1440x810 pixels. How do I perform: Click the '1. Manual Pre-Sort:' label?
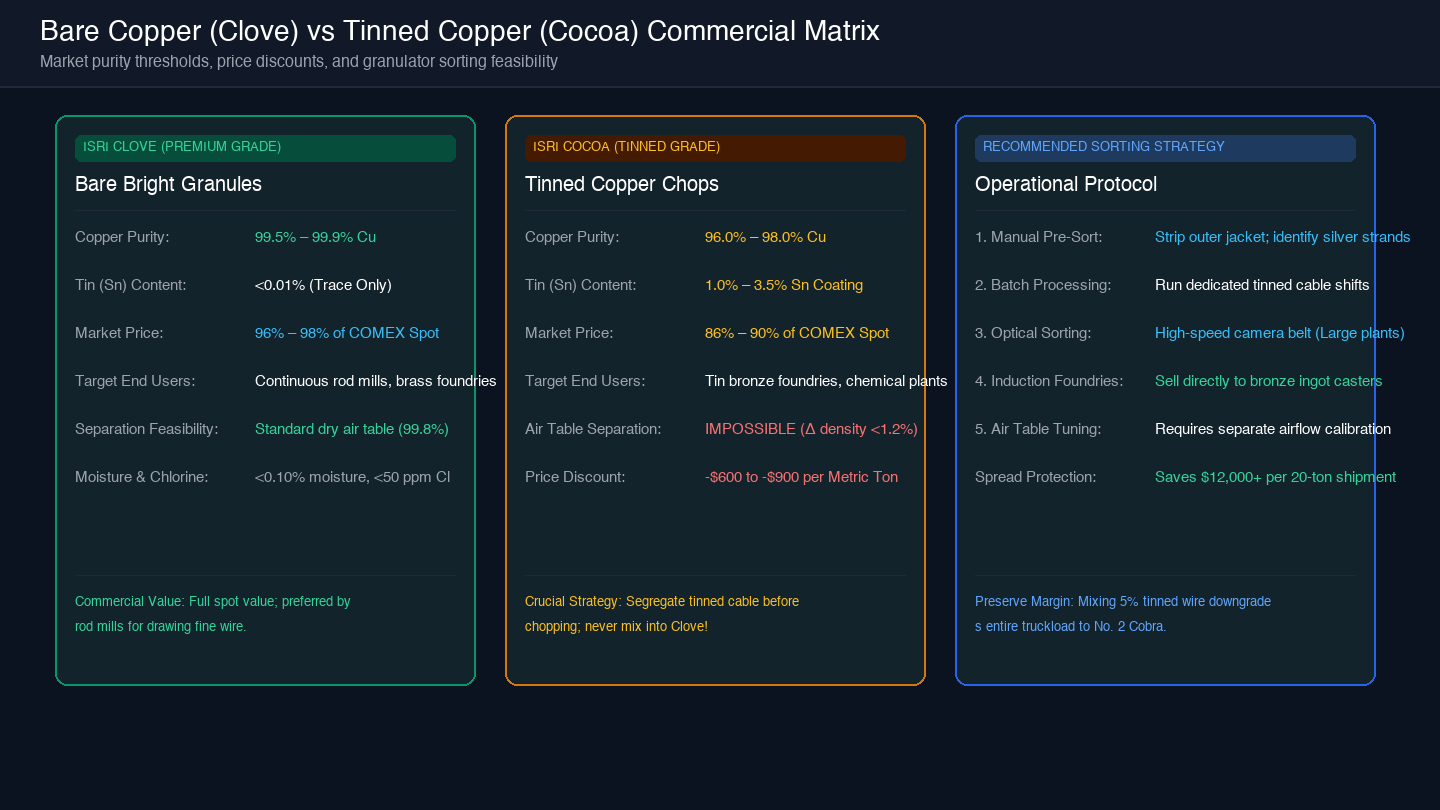click(1038, 237)
